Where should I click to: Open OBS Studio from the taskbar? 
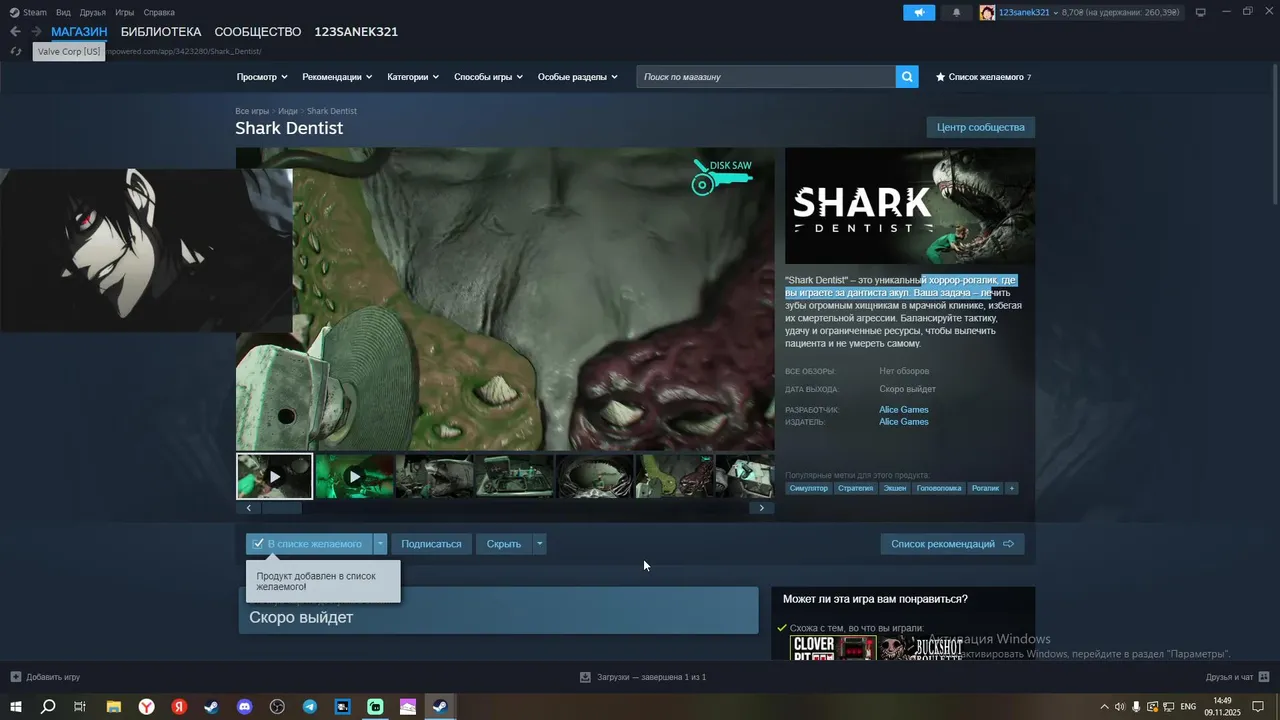(x=278, y=707)
